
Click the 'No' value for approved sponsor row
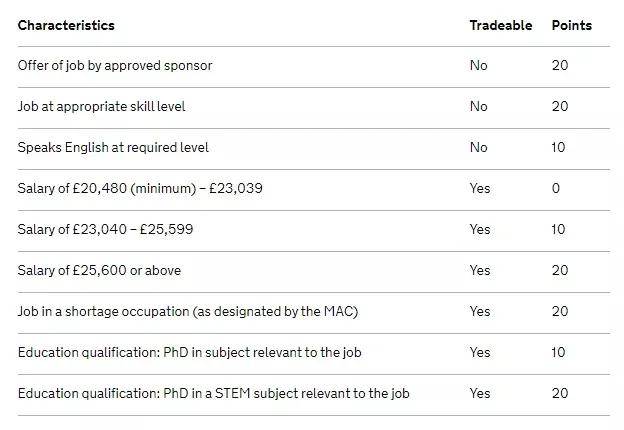click(478, 66)
